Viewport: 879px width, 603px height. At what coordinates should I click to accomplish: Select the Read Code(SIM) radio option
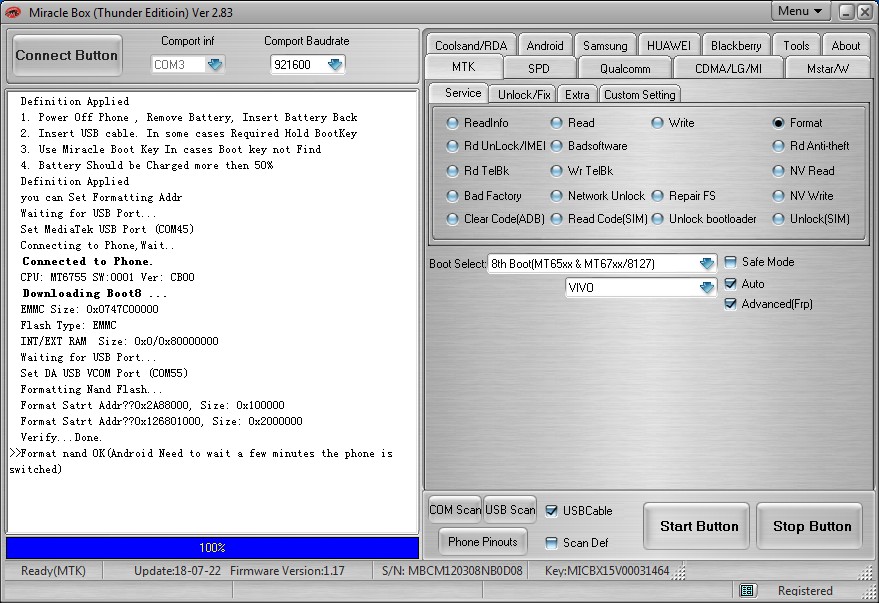556,219
